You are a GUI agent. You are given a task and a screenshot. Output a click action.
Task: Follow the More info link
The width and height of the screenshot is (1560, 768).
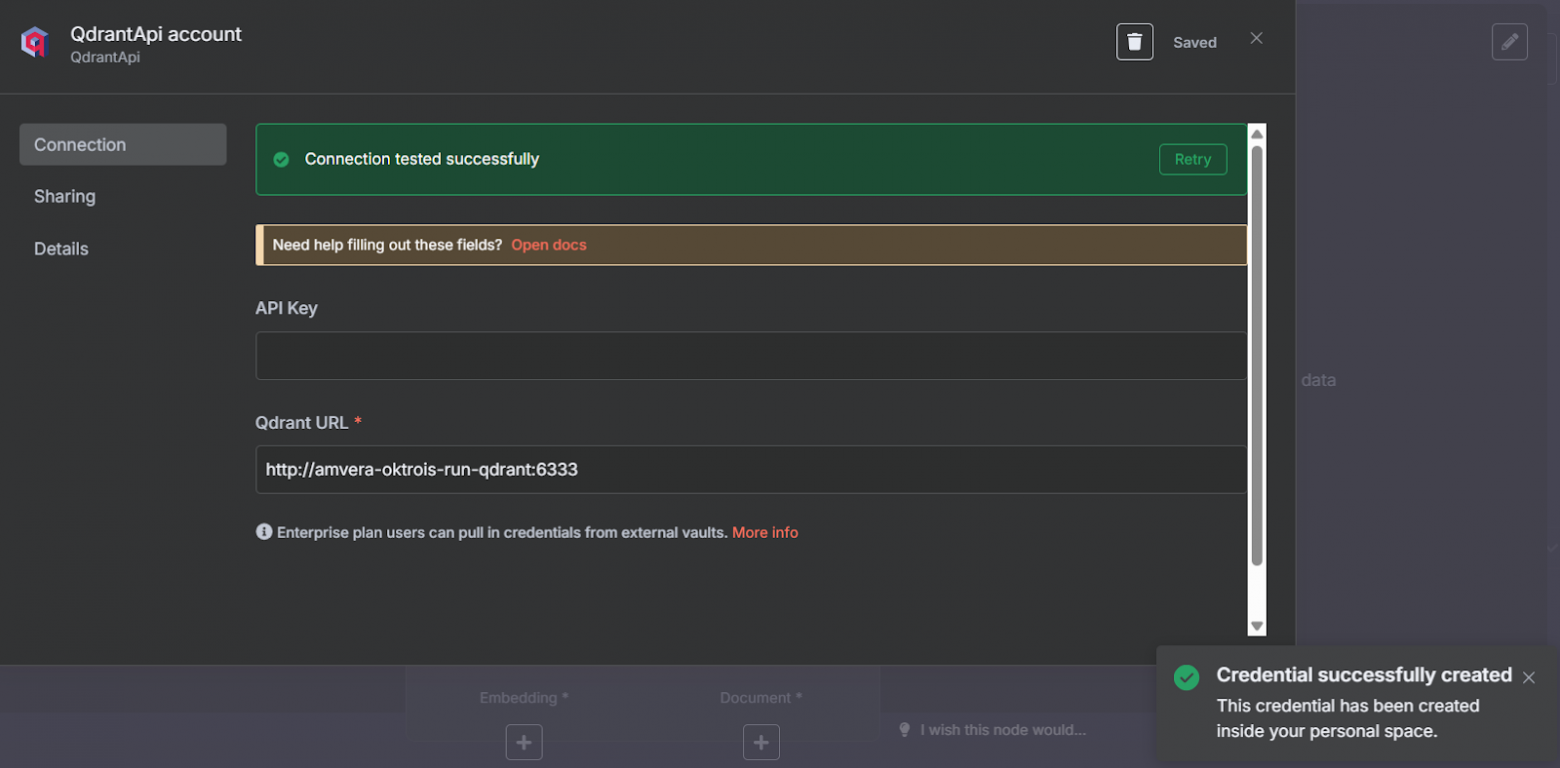click(x=765, y=532)
